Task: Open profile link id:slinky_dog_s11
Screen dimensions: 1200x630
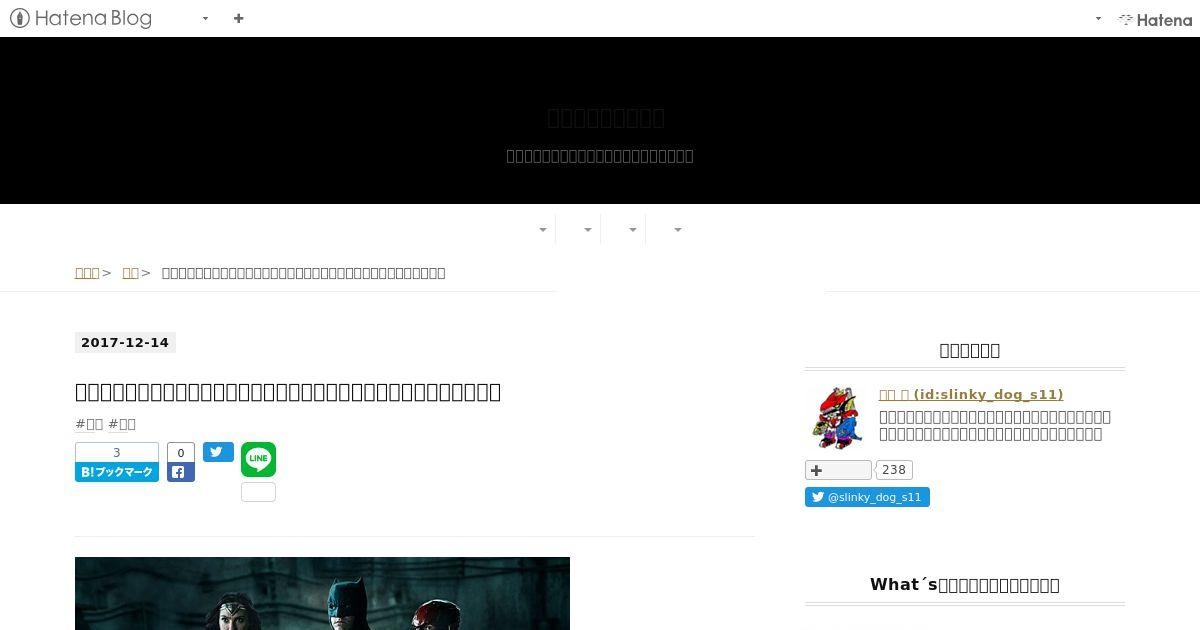Action: pos(971,395)
